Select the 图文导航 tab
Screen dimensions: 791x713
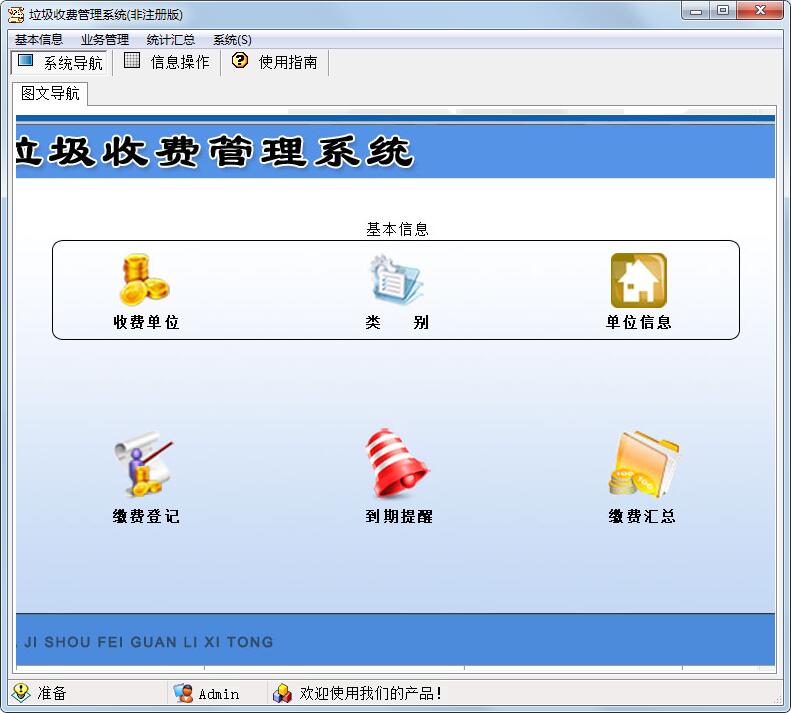click(x=50, y=94)
